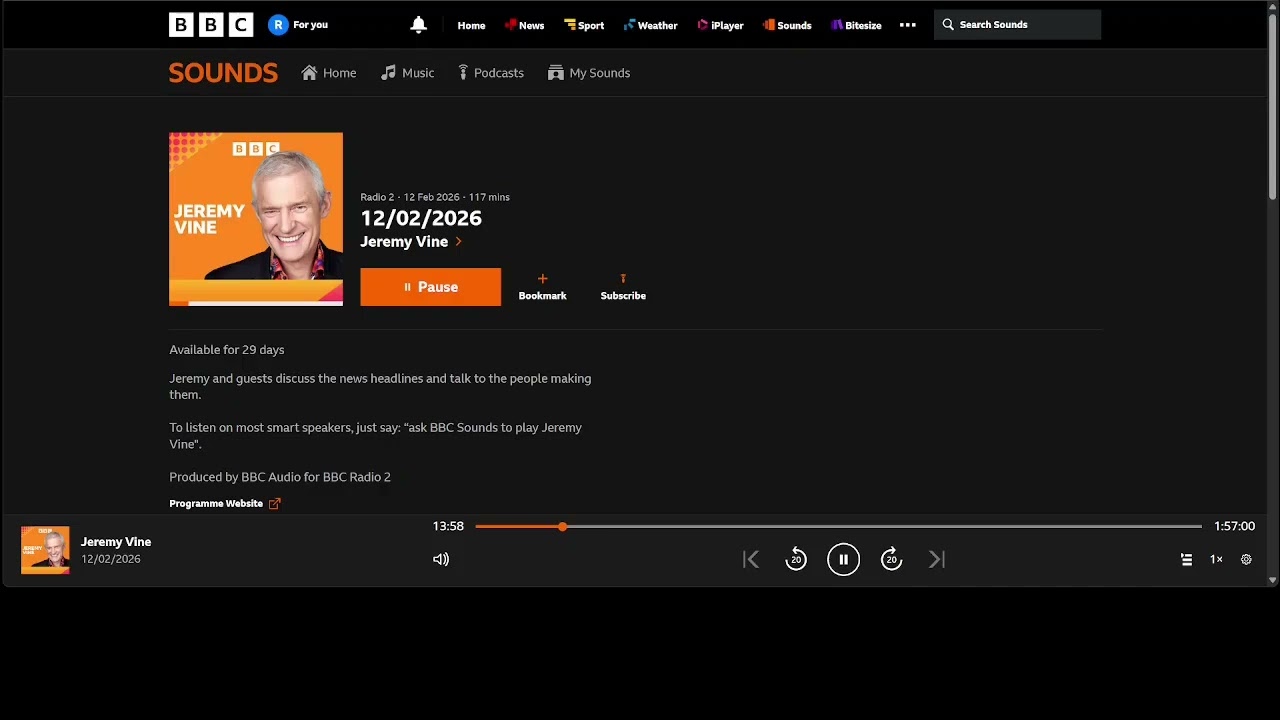Change playback speed 1×
The height and width of the screenshot is (720, 1280).
point(1216,560)
